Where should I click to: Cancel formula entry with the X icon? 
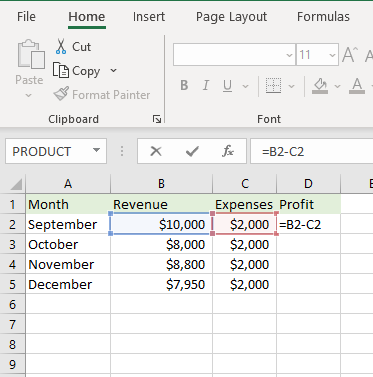point(156,152)
